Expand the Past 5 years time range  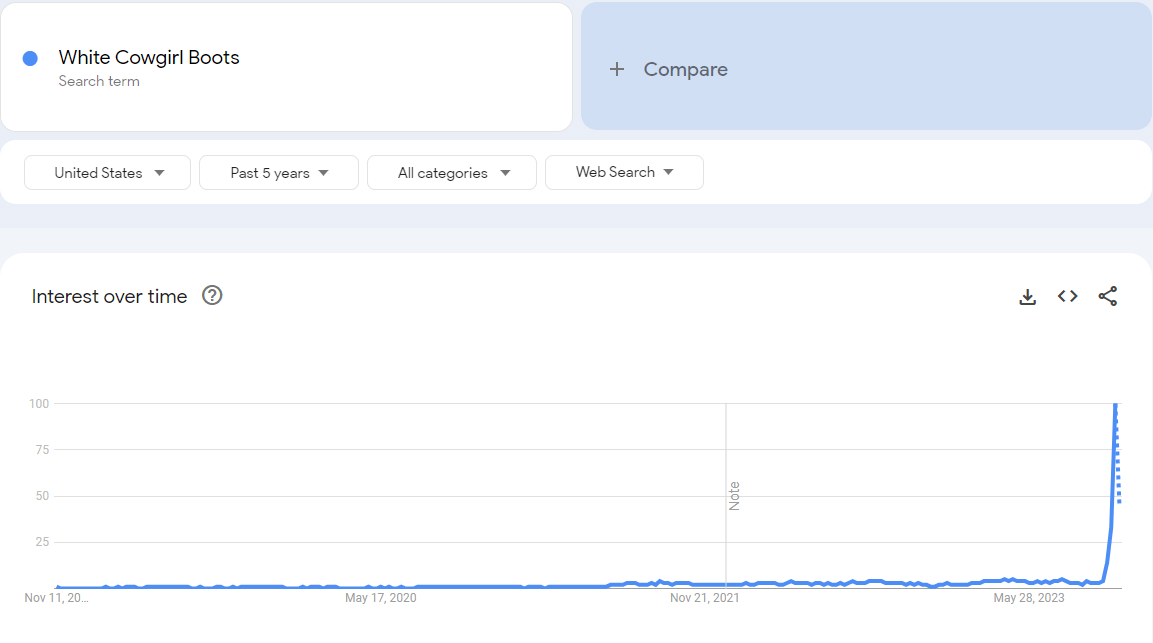tap(279, 173)
